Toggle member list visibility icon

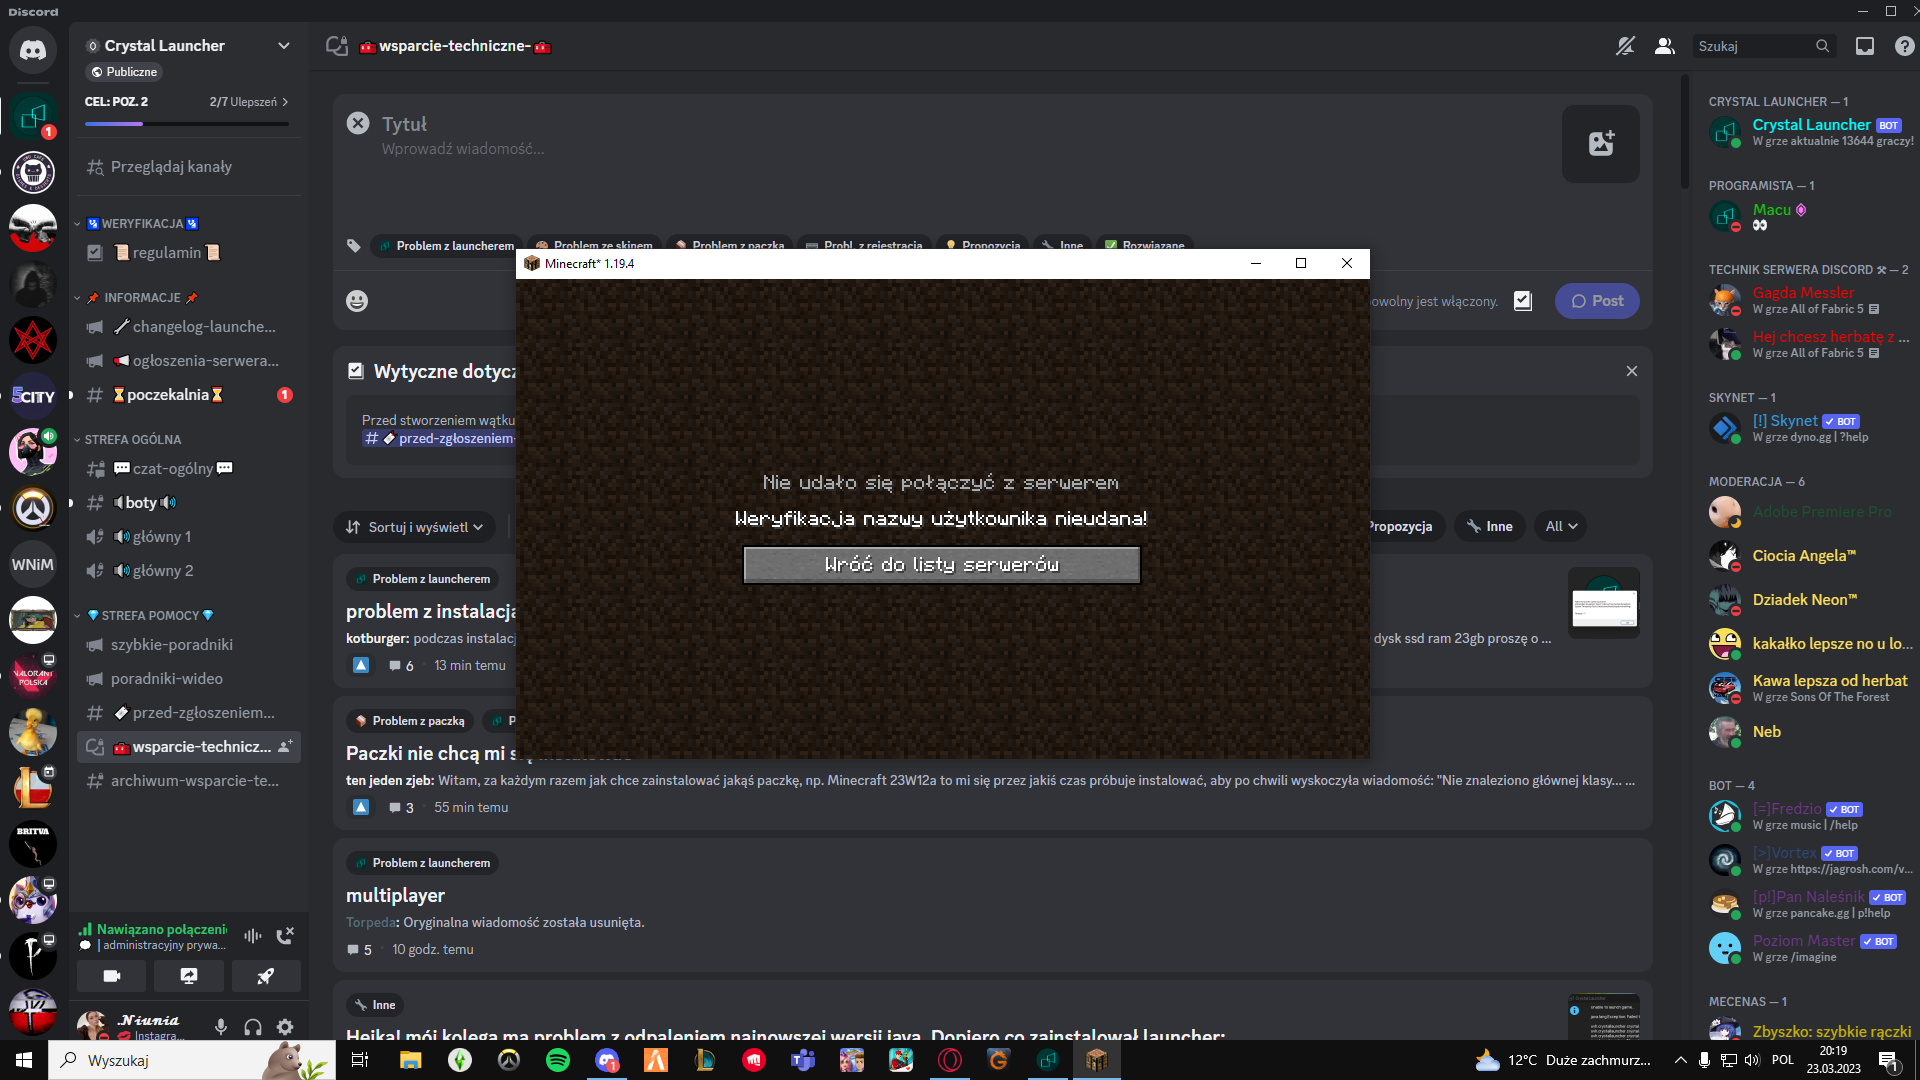1664,46
